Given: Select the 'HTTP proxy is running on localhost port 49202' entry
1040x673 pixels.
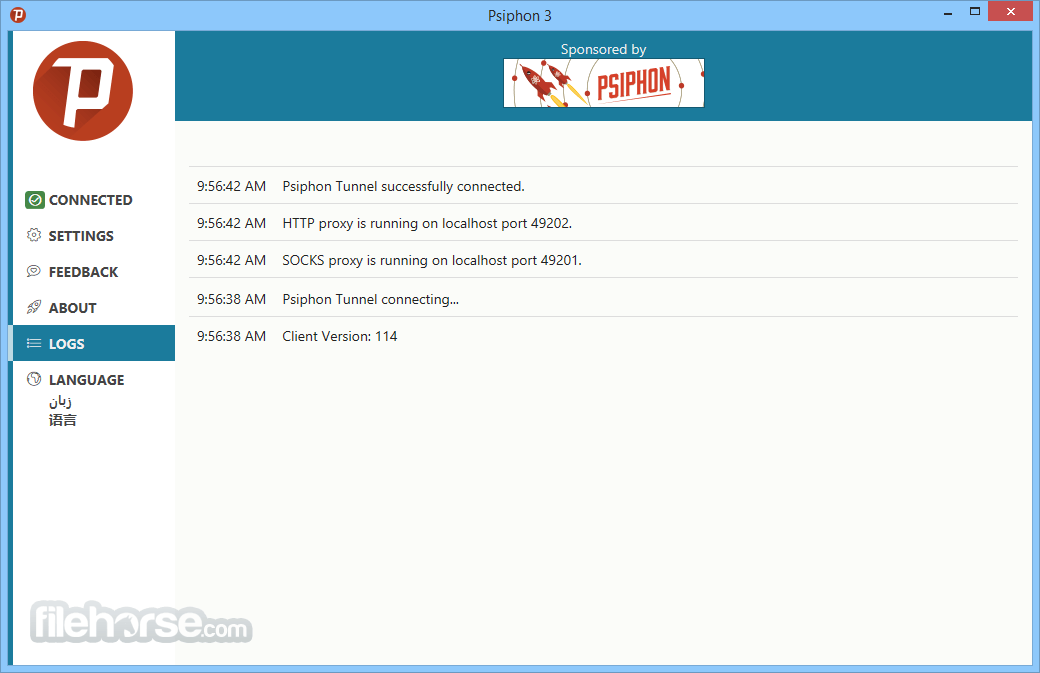Looking at the screenshot, I should (603, 223).
